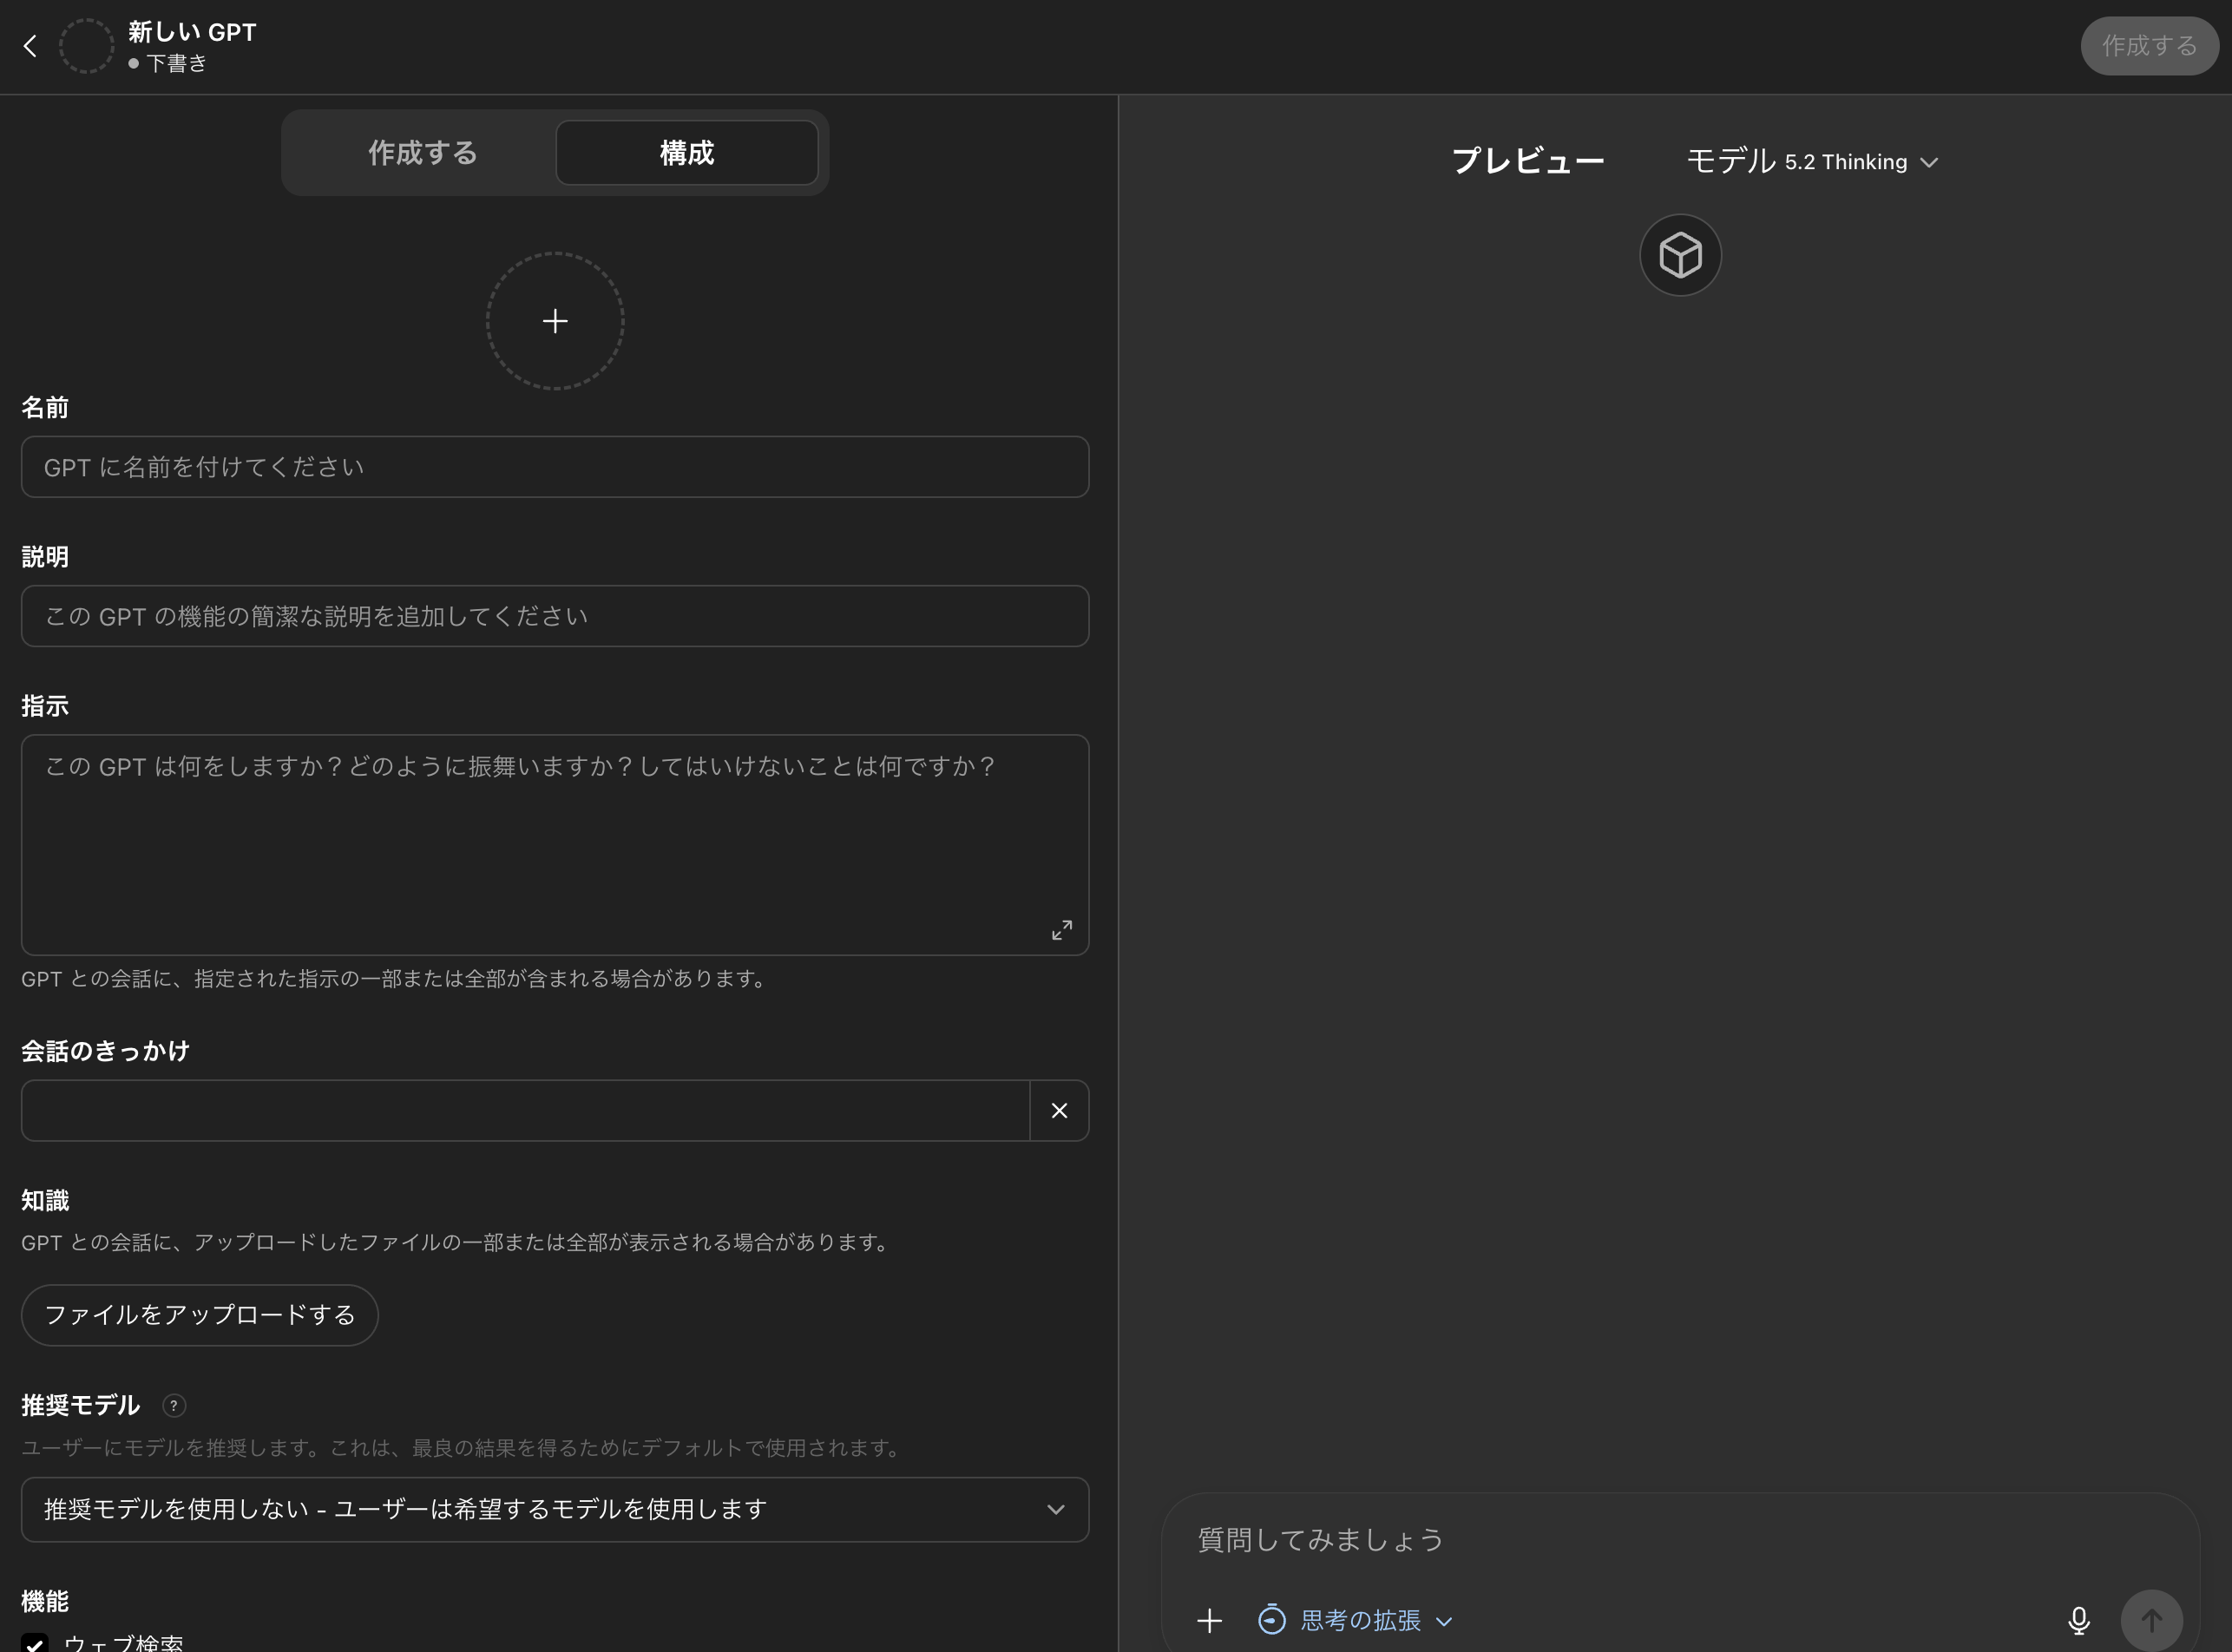Viewport: 2232px width, 1652px height.
Task: Open the 推奨モデル selection dropdown
Action: pos(555,1509)
